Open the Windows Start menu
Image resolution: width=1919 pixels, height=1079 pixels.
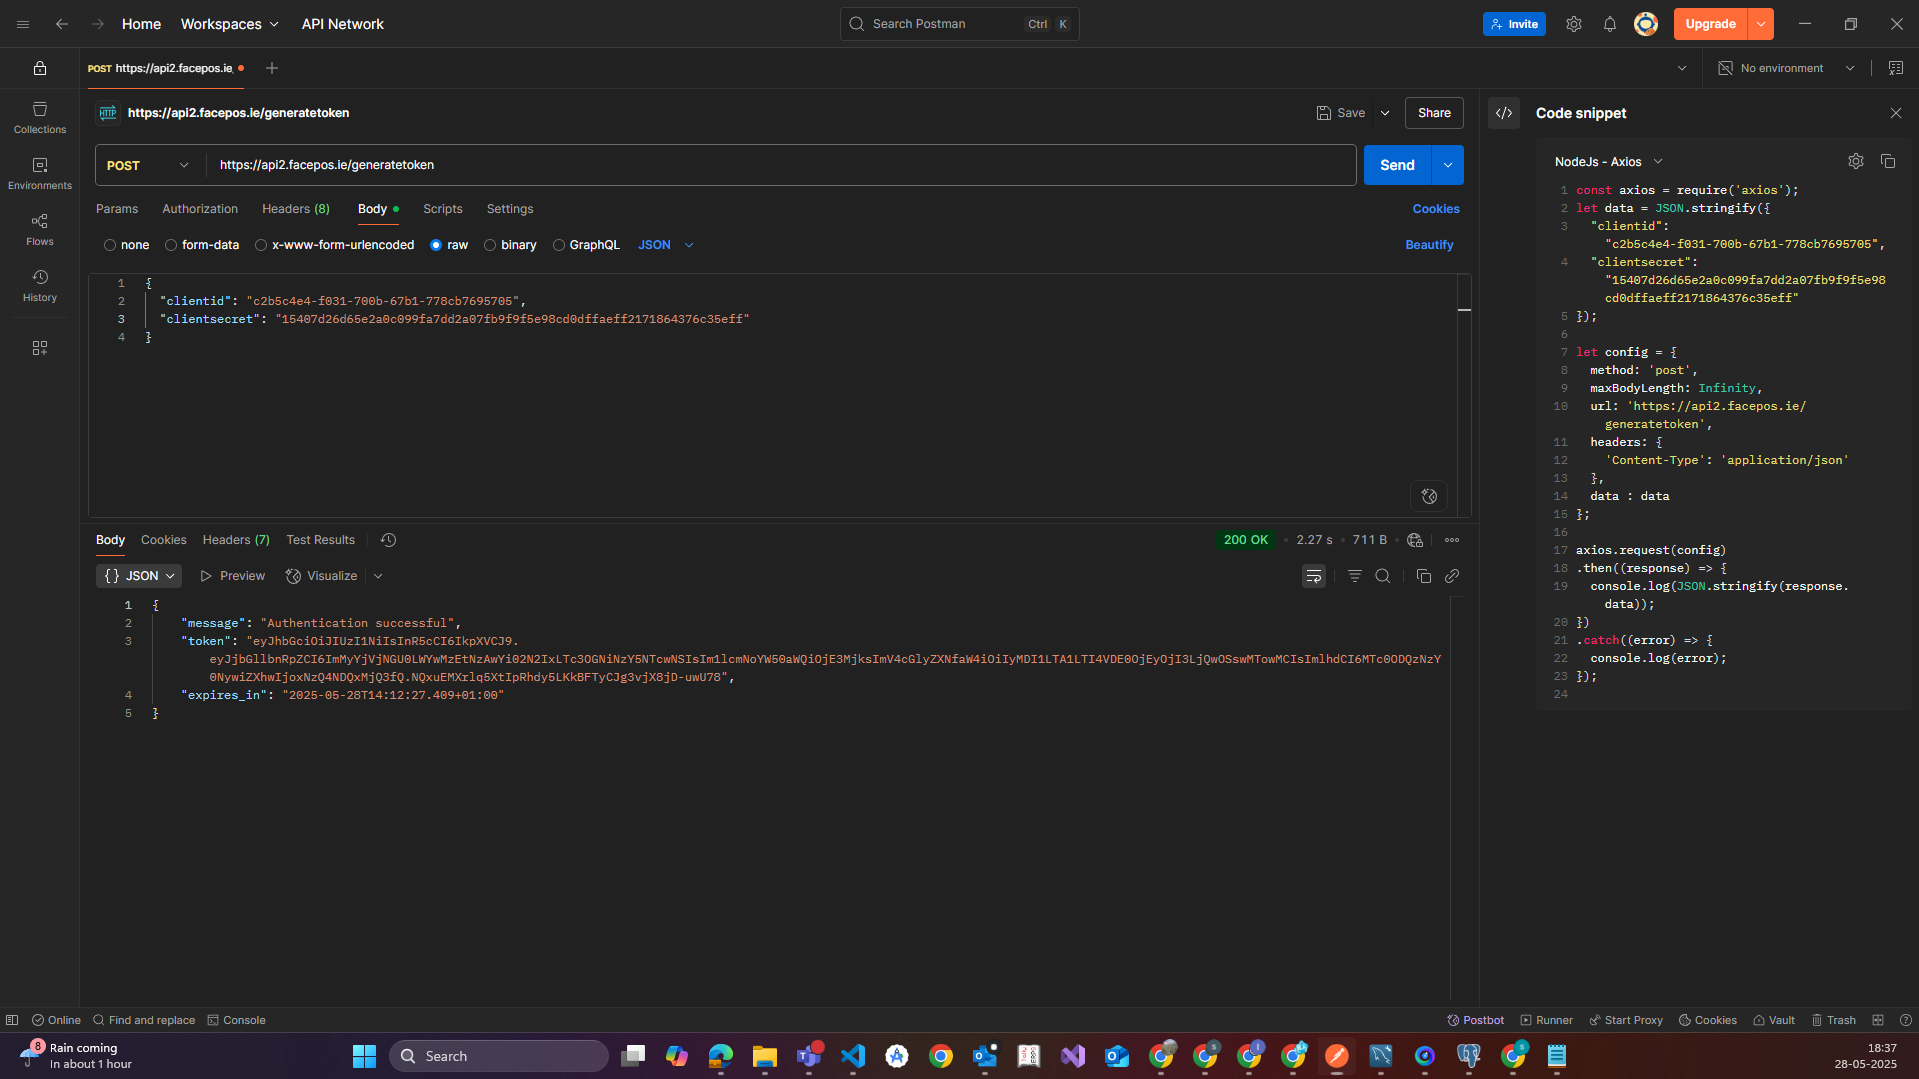[365, 1056]
